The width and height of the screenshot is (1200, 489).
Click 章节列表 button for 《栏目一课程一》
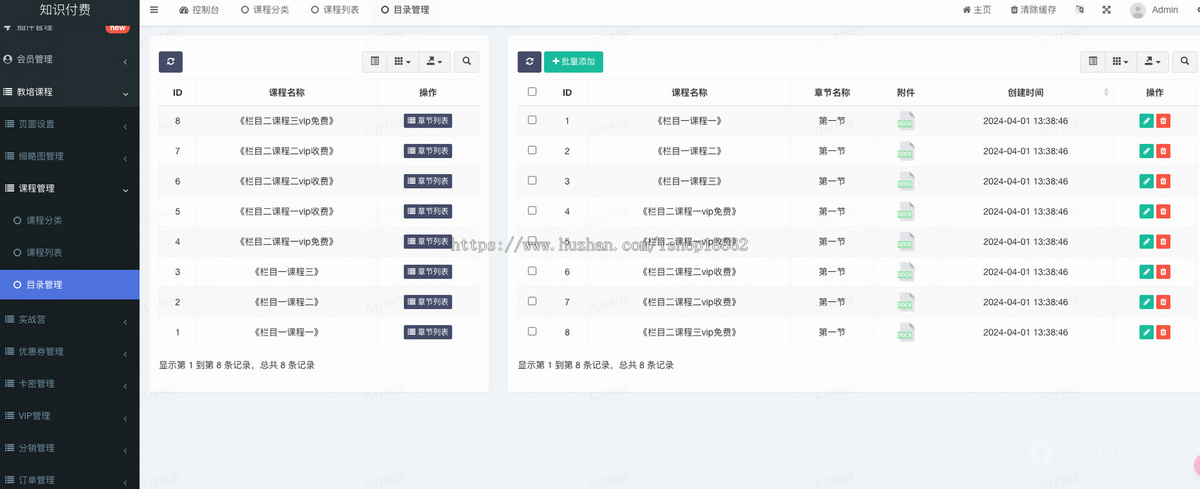pyautogui.click(x=427, y=332)
